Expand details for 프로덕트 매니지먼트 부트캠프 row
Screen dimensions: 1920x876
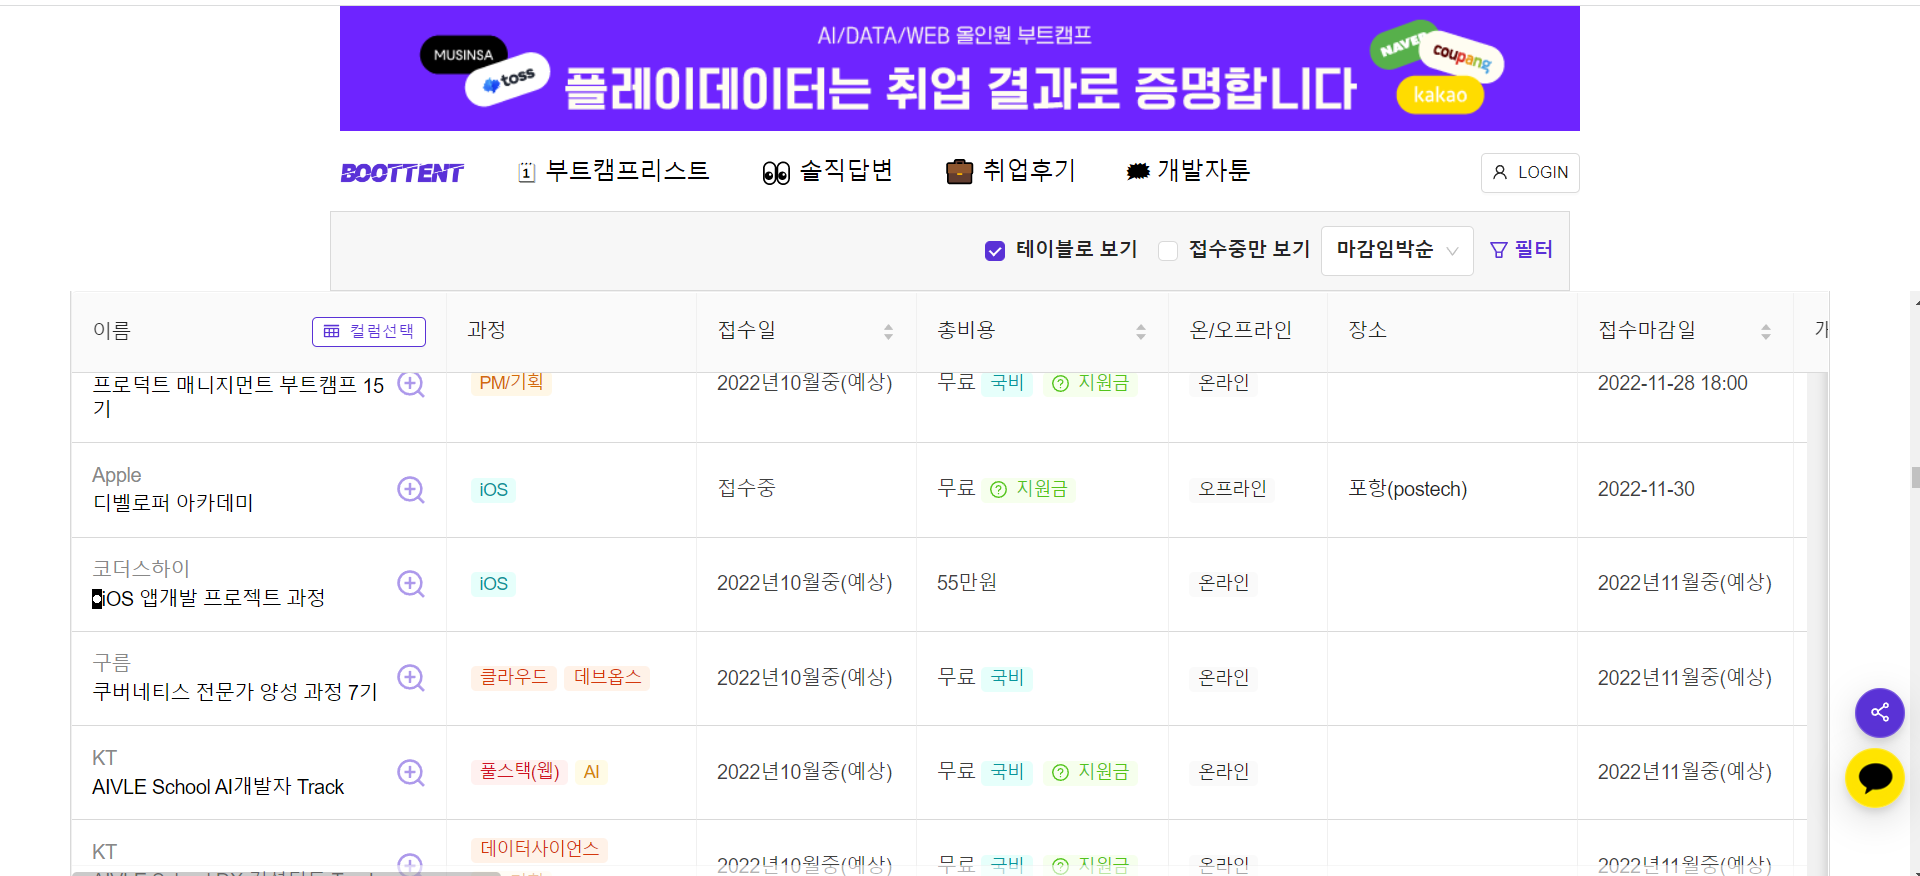click(411, 384)
